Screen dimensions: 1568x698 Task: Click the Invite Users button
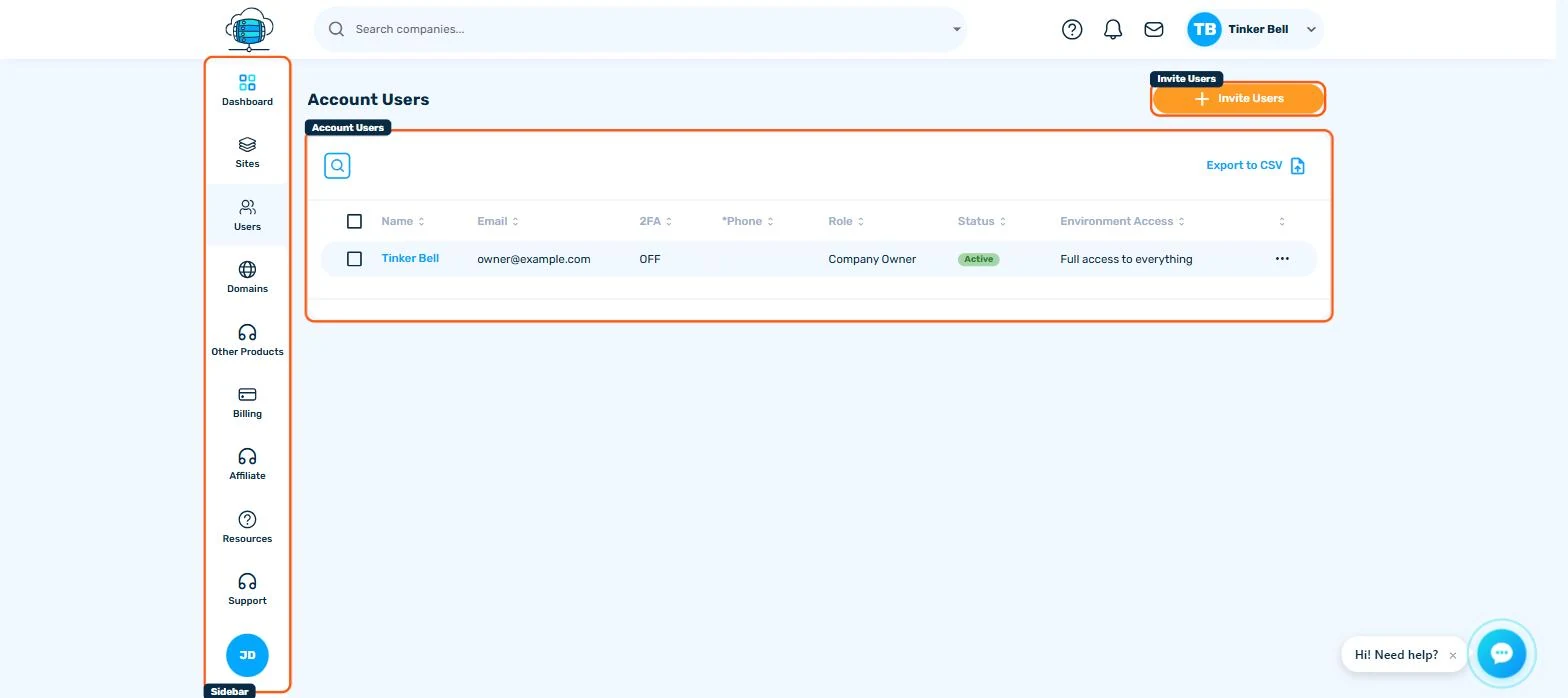(x=1238, y=99)
